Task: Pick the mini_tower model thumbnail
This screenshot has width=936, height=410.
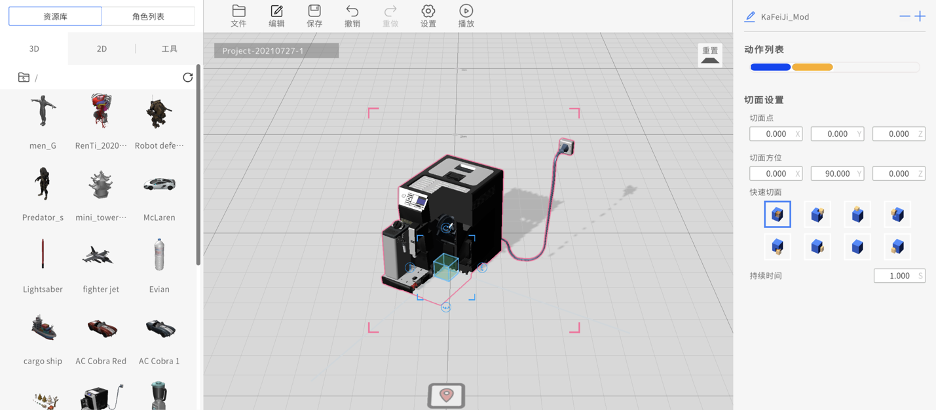Action: pyautogui.click(x=101, y=184)
